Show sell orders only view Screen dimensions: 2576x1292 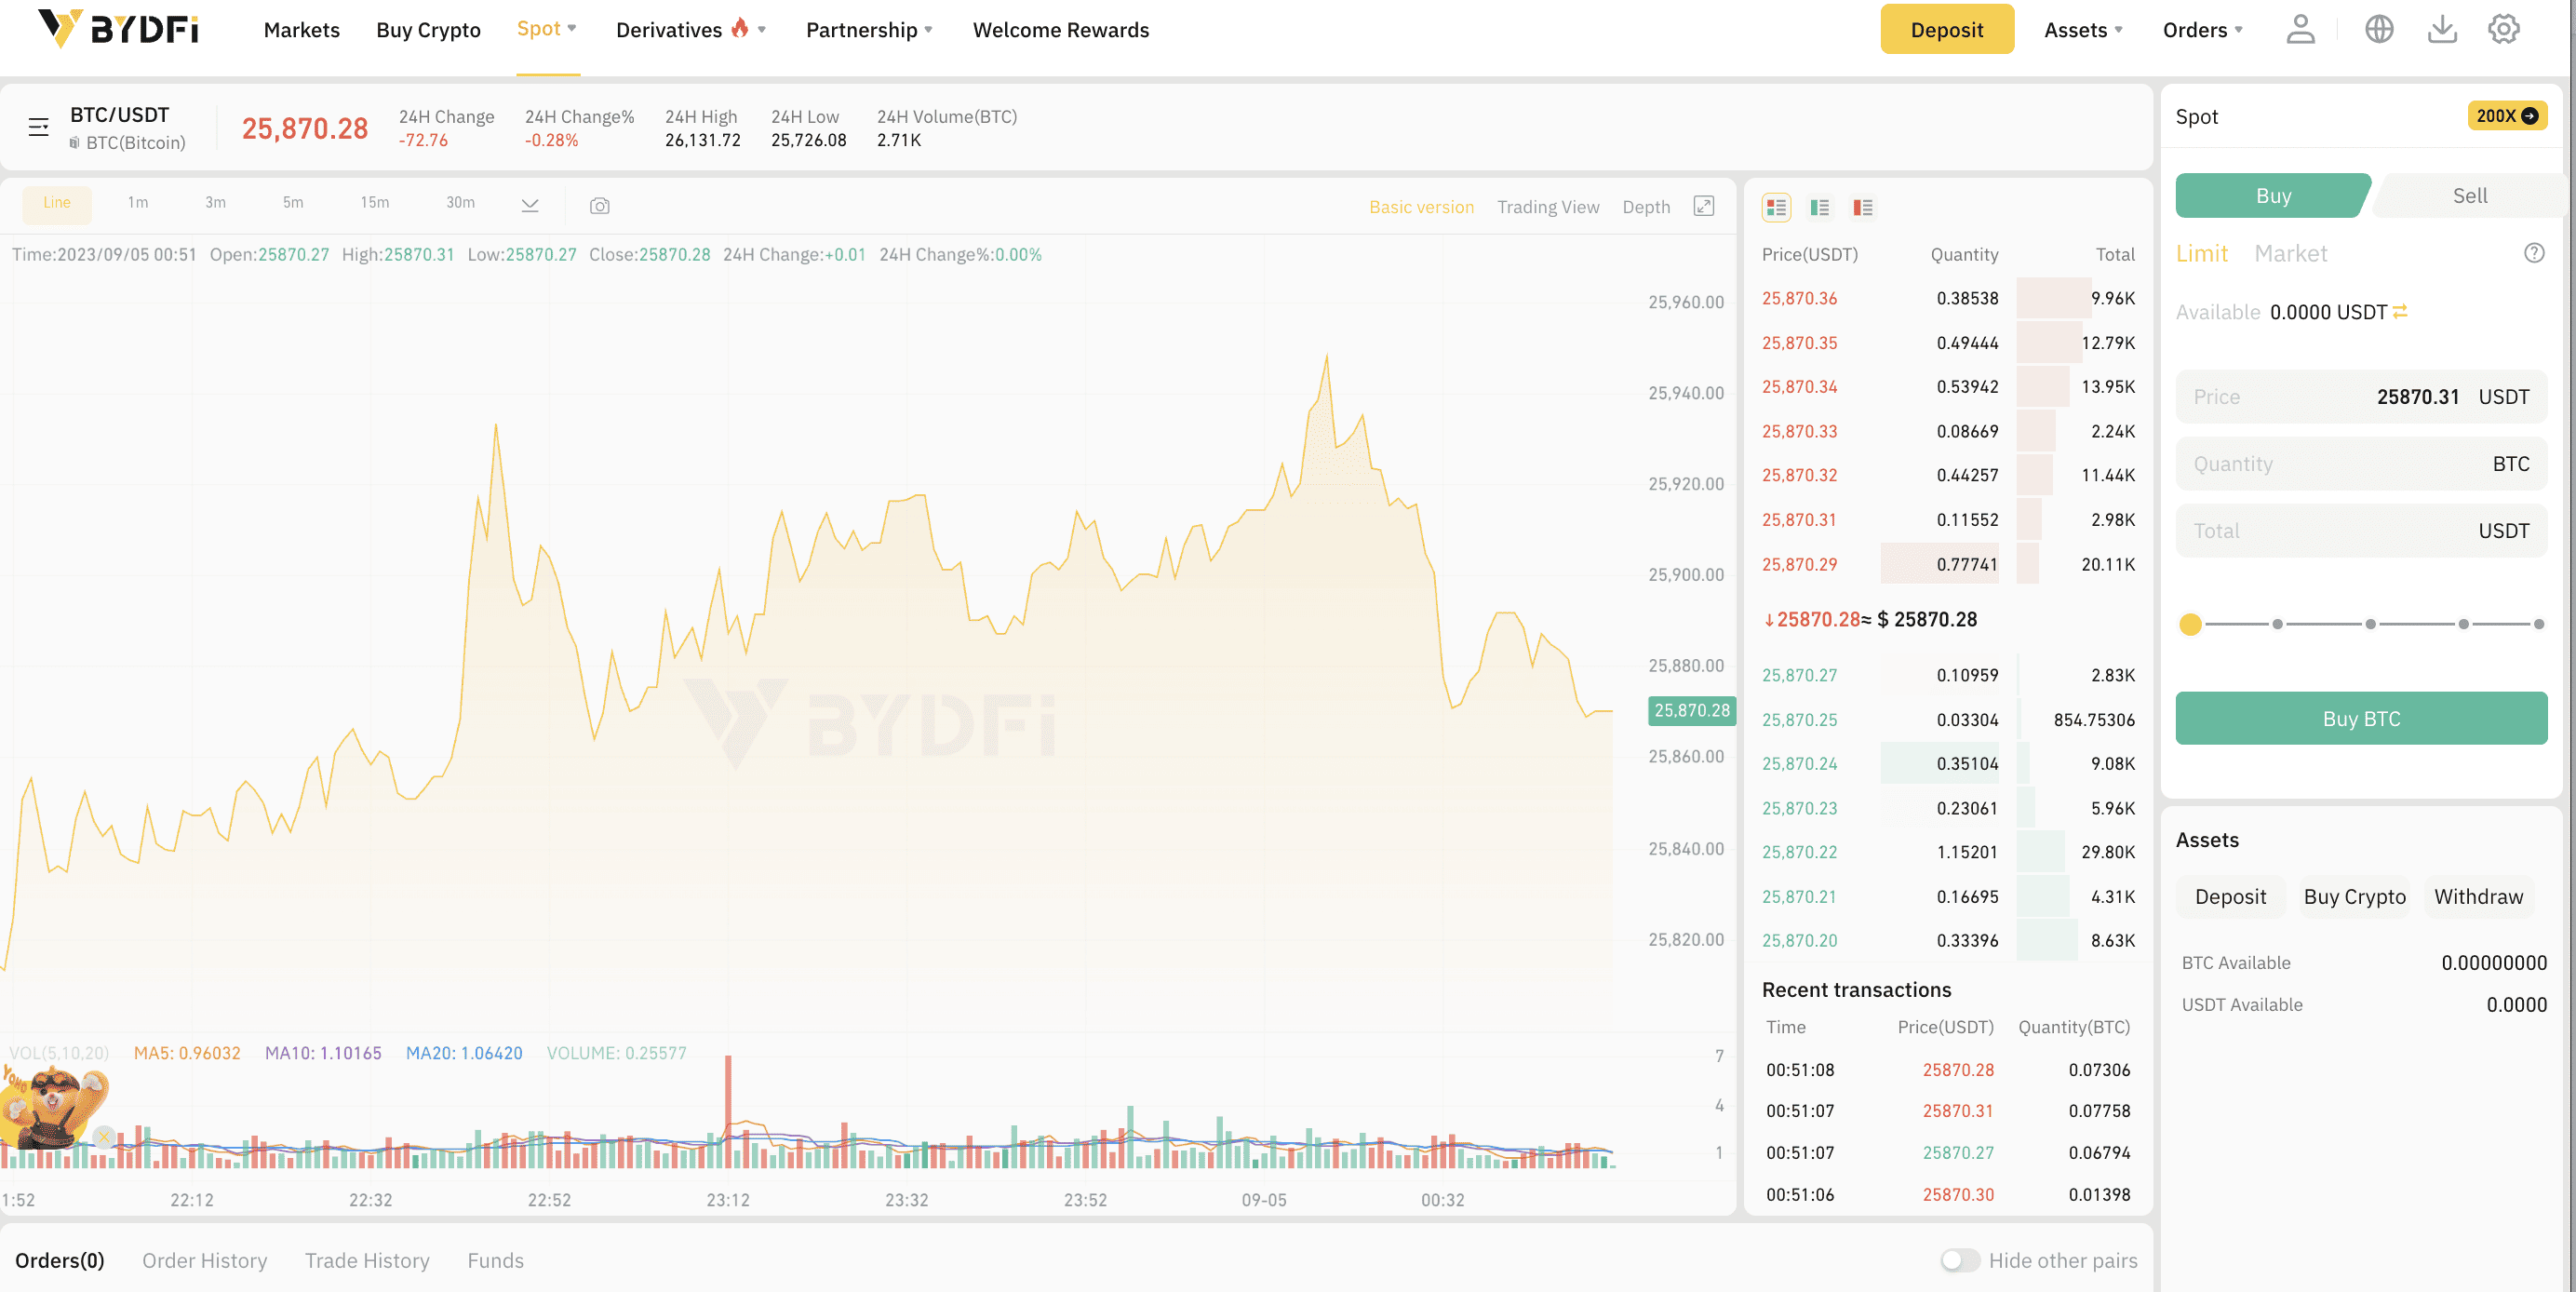1862,207
